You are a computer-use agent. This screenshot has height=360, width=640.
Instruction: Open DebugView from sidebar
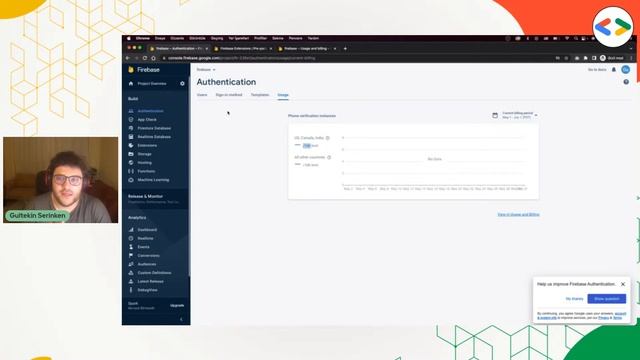coord(147,290)
